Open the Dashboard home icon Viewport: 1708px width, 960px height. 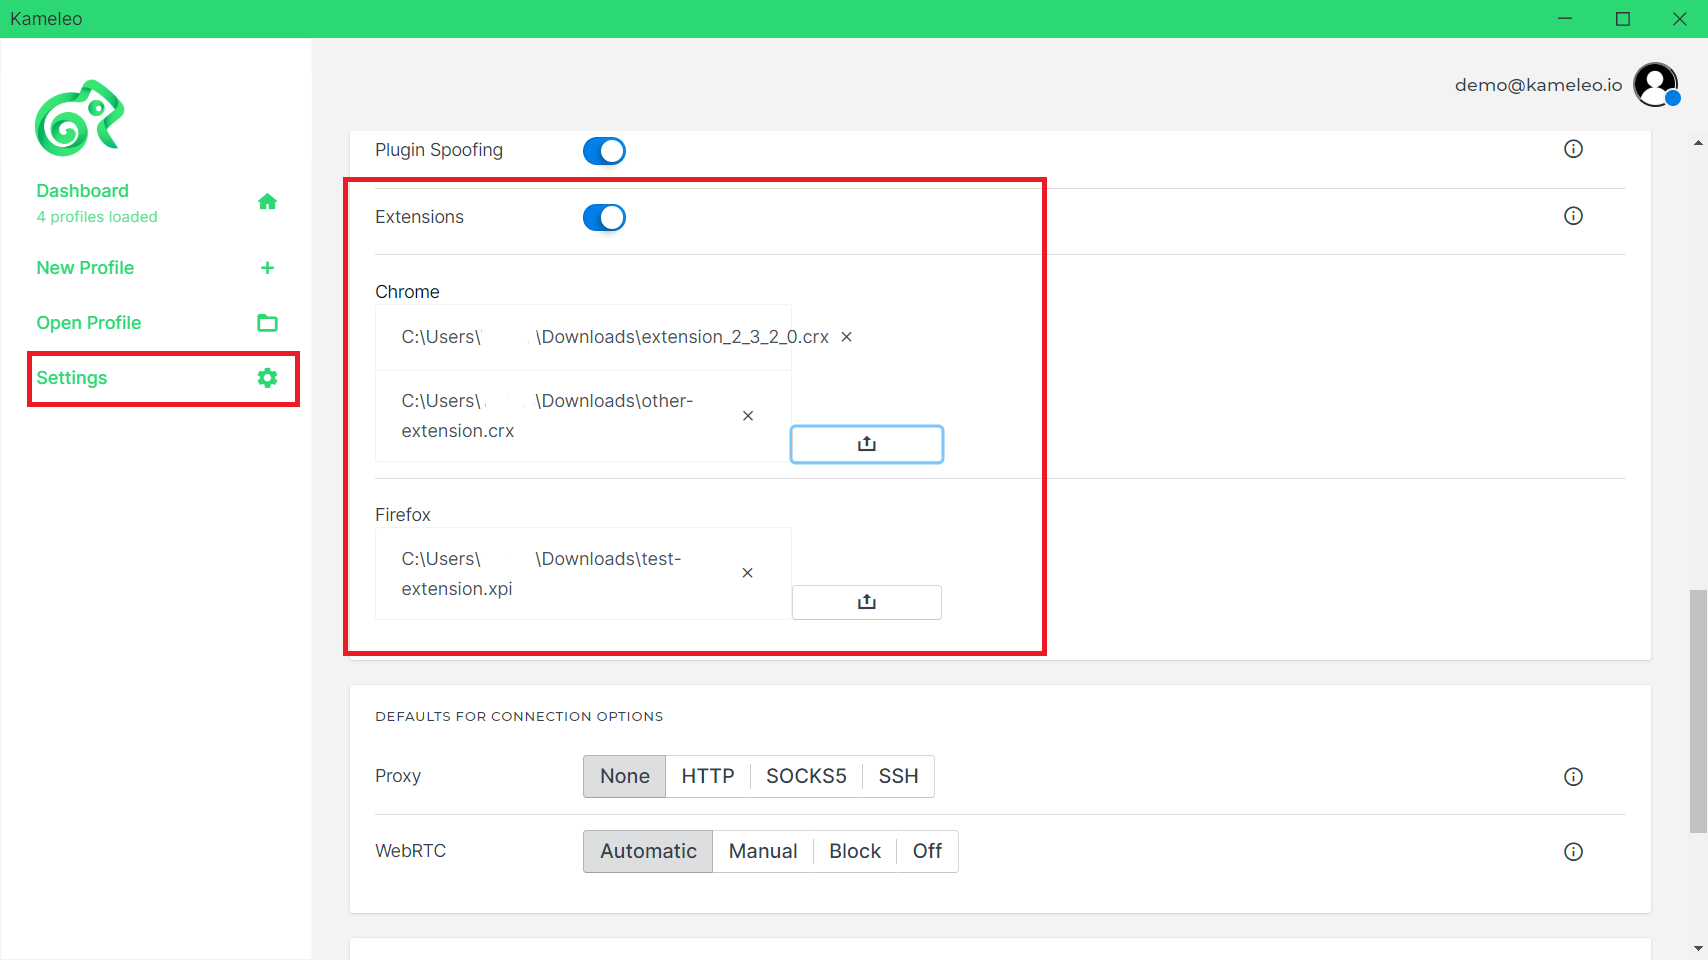click(x=267, y=202)
